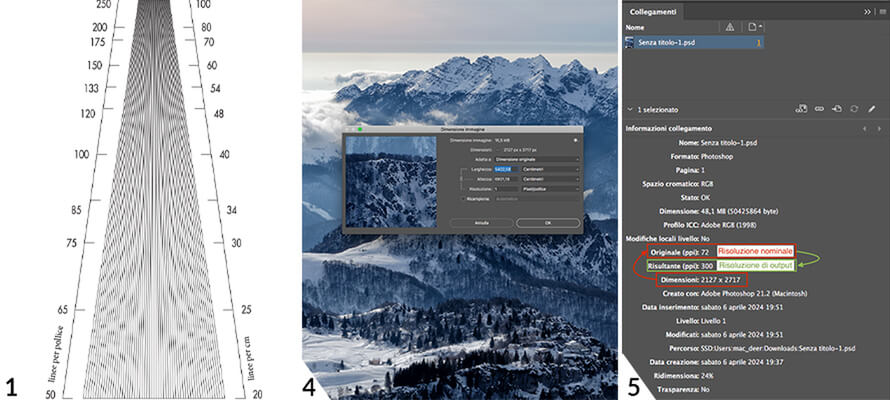Screen dimensions: 890x400
Task: Open the Larghezza units dropdown
Action: coord(552,168)
